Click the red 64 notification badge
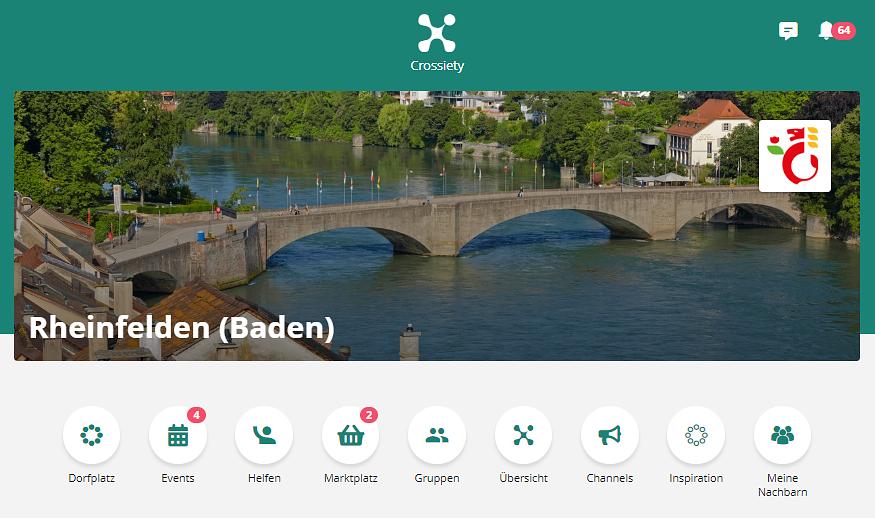The height and width of the screenshot is (518, 875). point(844,30)
